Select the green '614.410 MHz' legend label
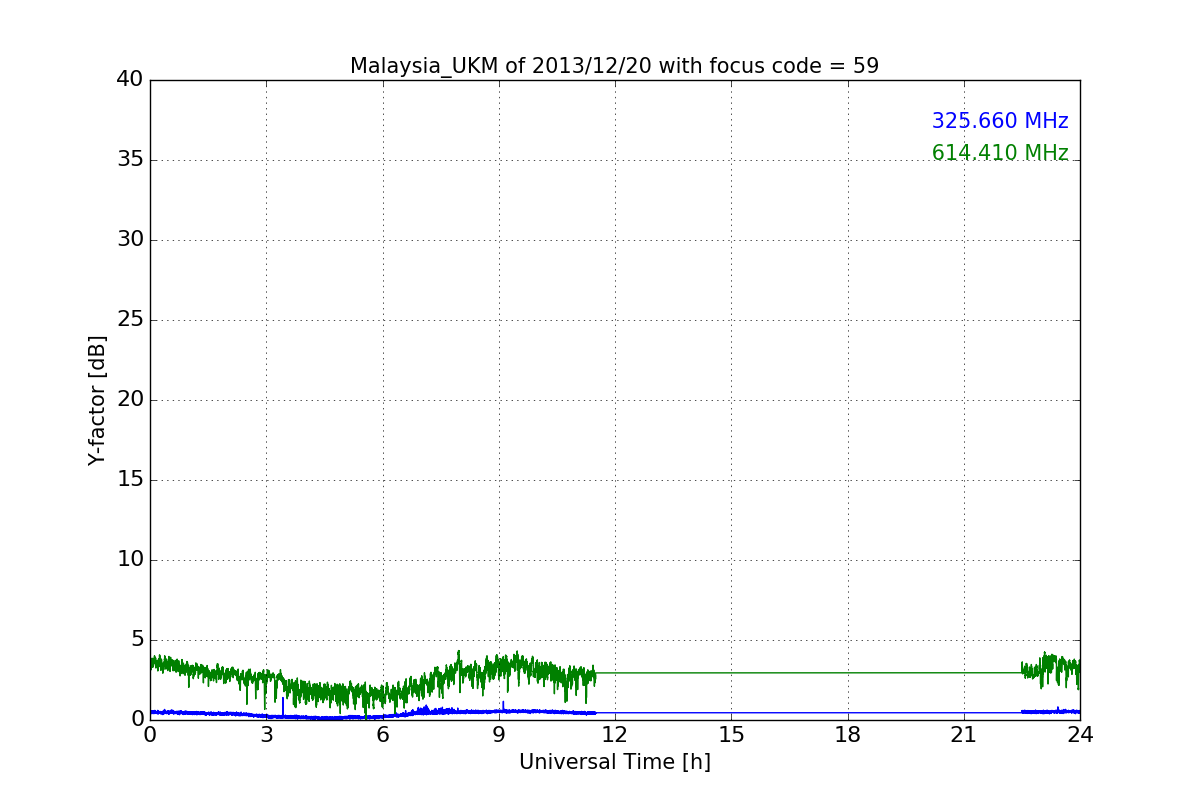Viewport: 1200px width, 800px height. coord(1000,153)
